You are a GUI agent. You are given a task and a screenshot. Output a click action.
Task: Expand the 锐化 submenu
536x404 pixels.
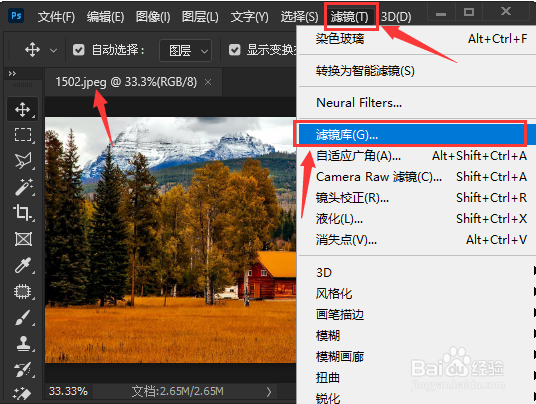[x=417, y=398]
